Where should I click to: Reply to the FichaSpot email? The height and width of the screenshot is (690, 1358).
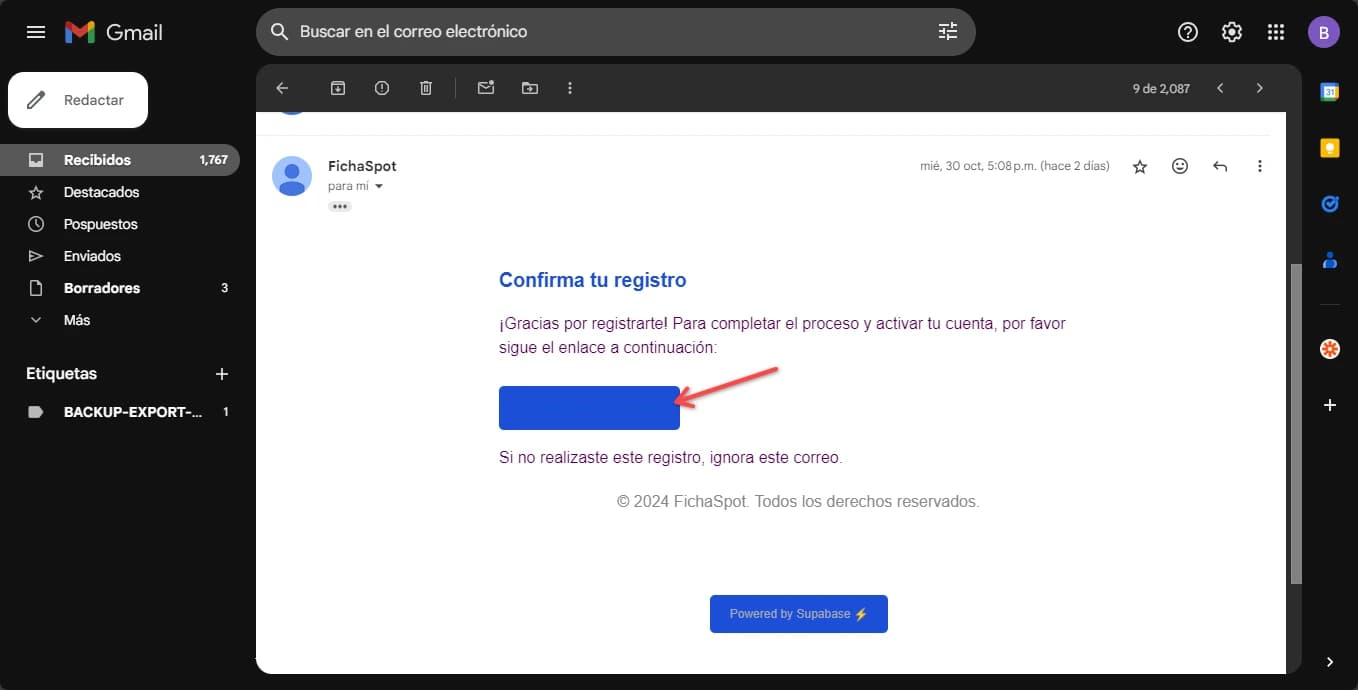1219,166
